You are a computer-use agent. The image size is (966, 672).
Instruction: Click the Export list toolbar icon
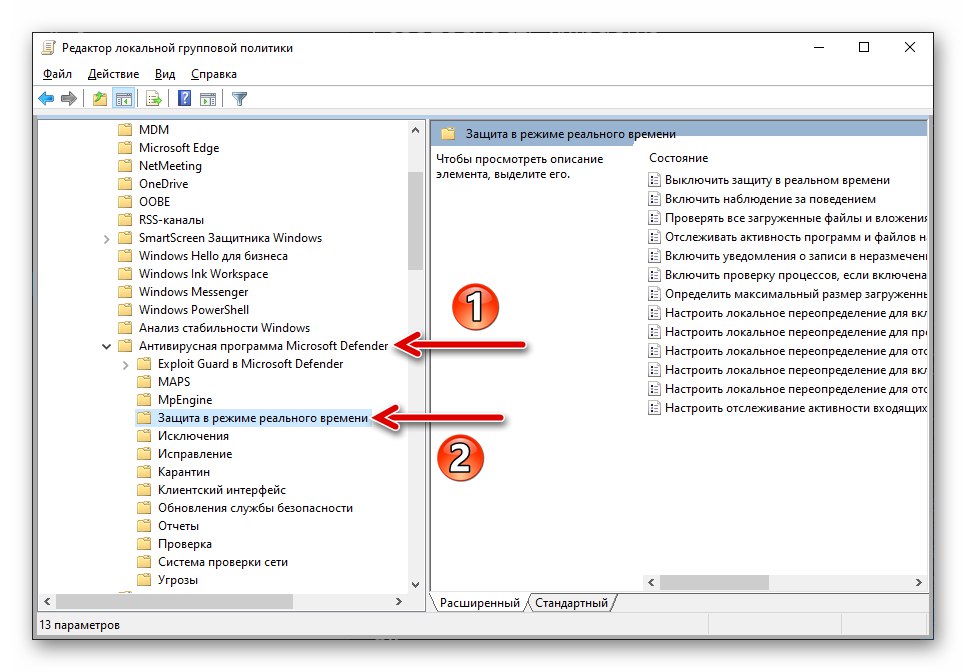coord(153,99)
